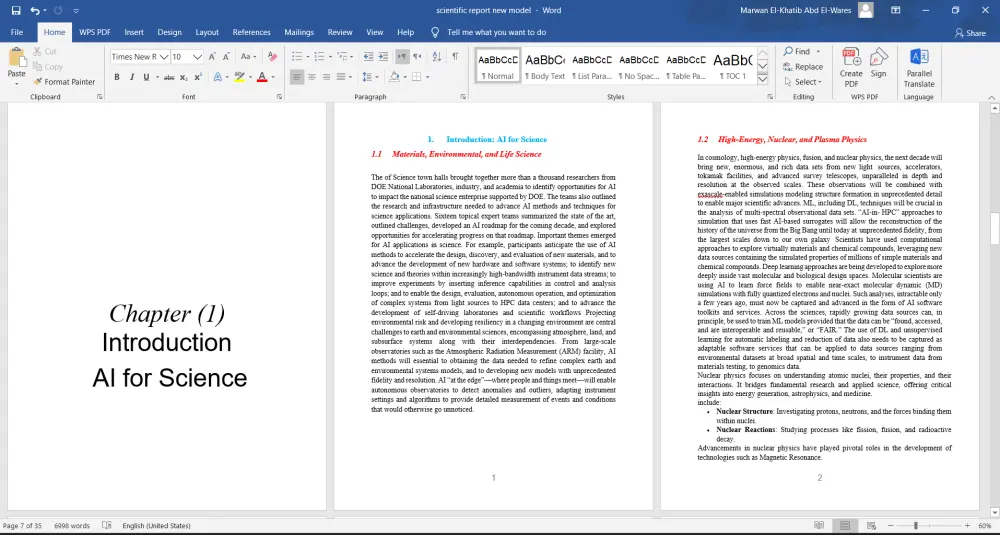The image size is (1000, 535).
Task: Apply strikethrough formatting
Action: click(168, 77)
